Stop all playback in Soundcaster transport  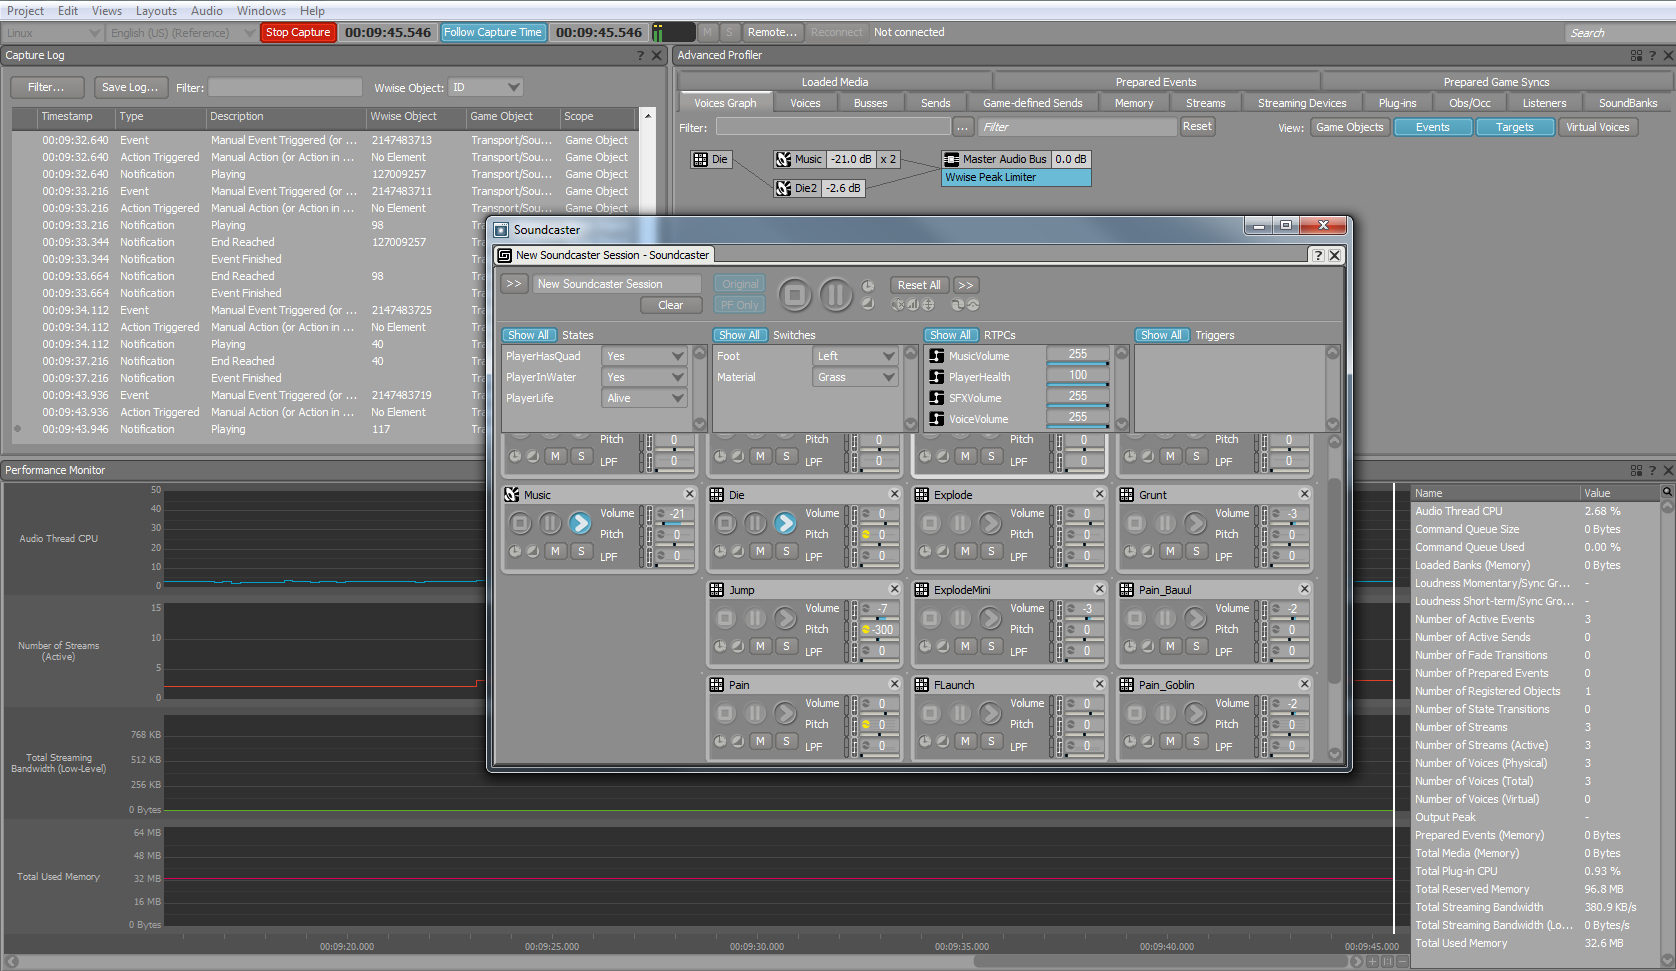coord(795,295)
